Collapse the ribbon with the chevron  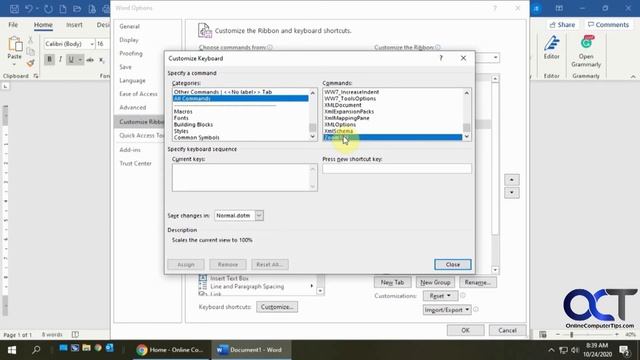pos(633,76)
